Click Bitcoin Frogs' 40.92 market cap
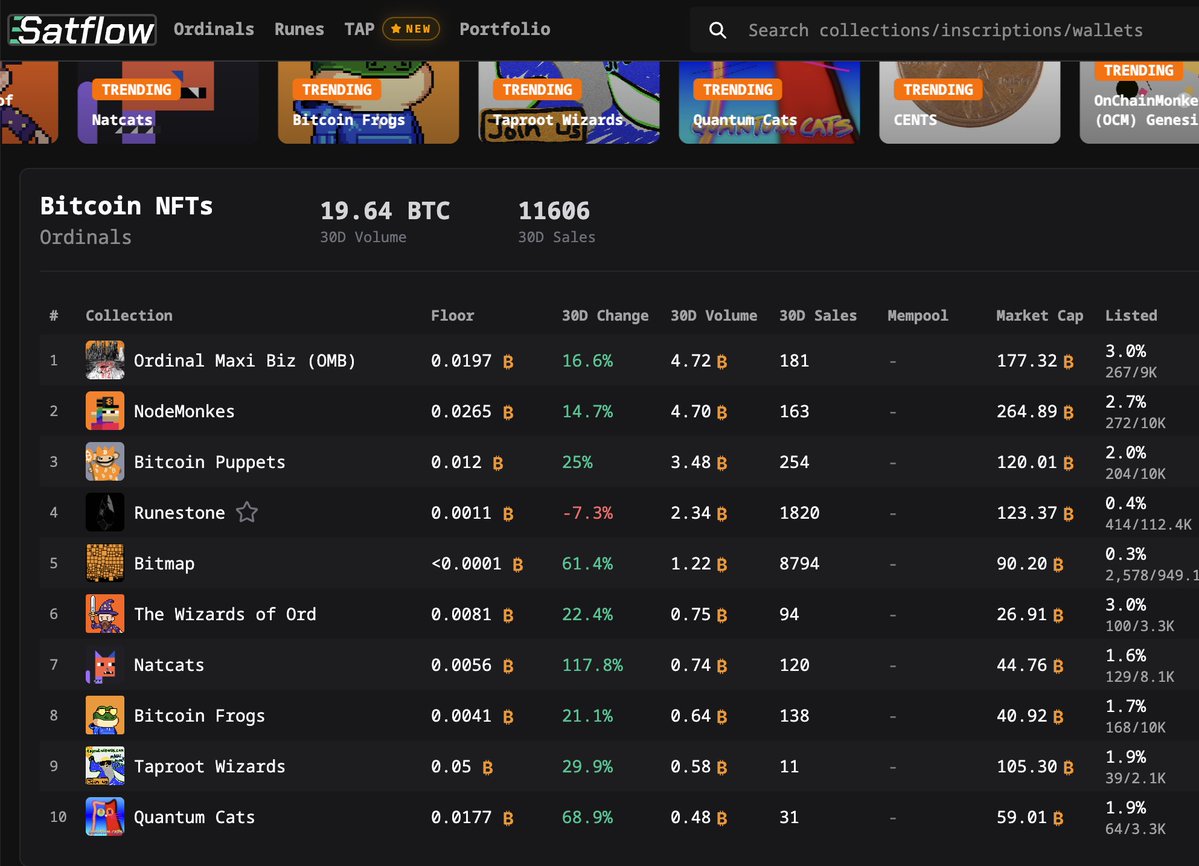 pyautogui.click(x=1022, y=716)
